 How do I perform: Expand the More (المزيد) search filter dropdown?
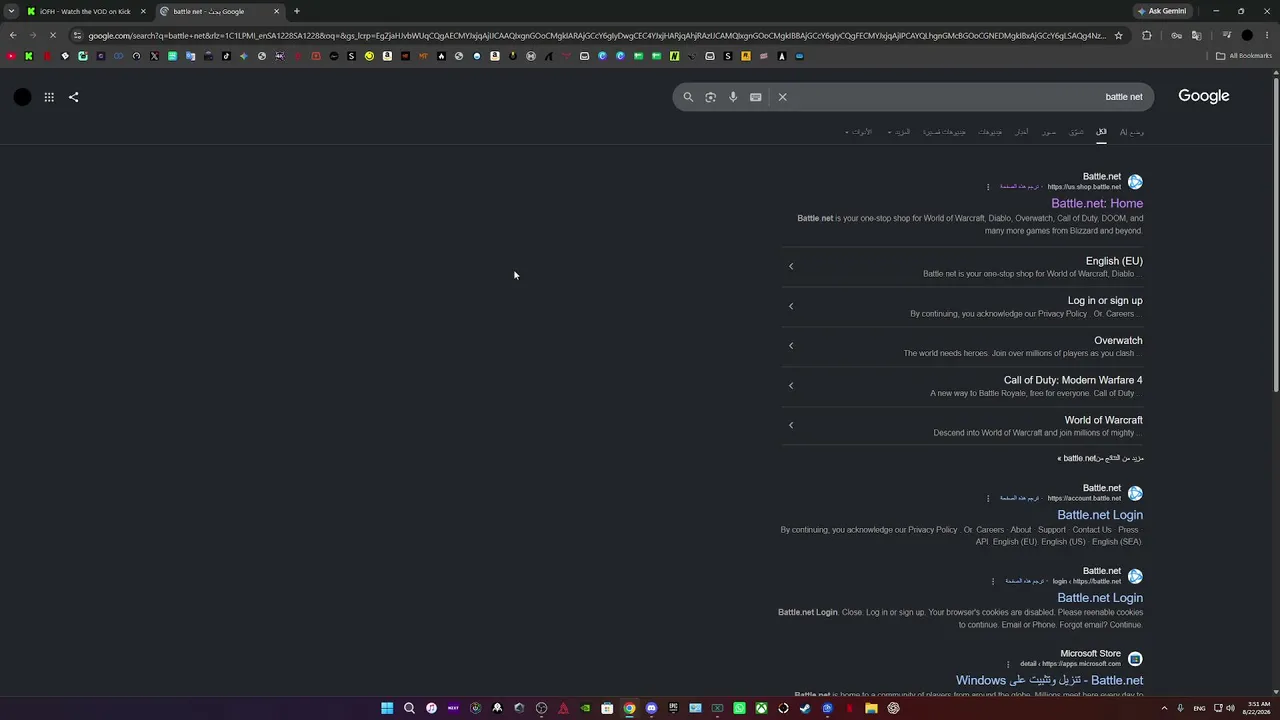click(899, 132)
